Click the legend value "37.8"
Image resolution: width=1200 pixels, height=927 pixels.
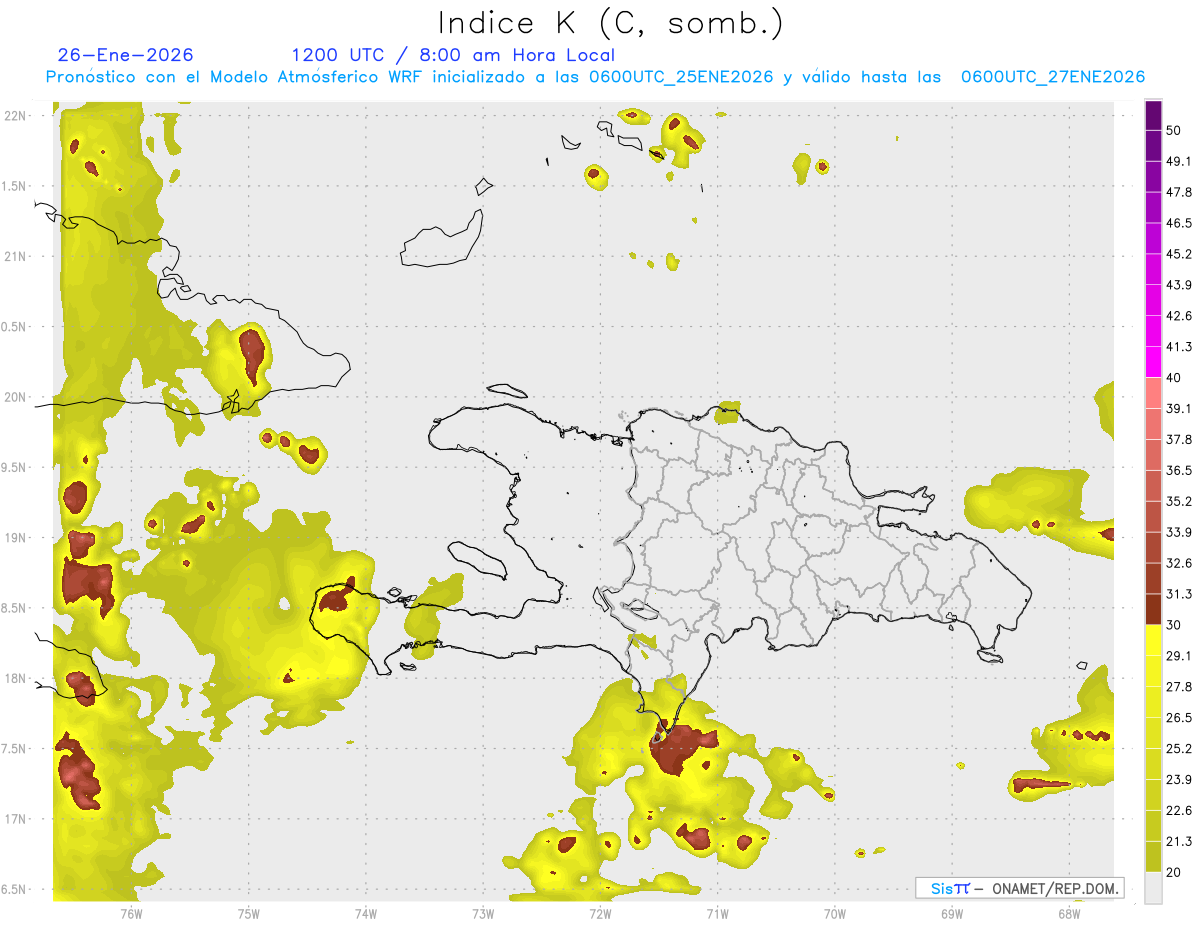point(1179,440)
